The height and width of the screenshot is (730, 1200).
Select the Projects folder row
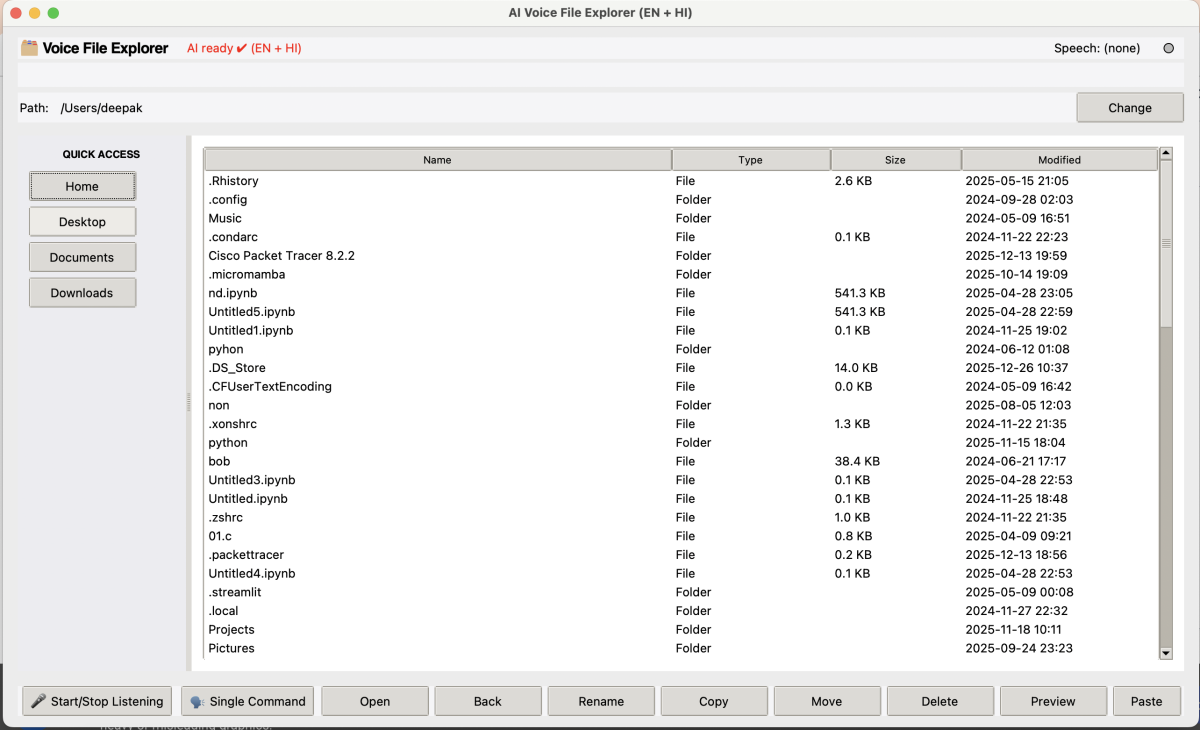coord(231,630)
